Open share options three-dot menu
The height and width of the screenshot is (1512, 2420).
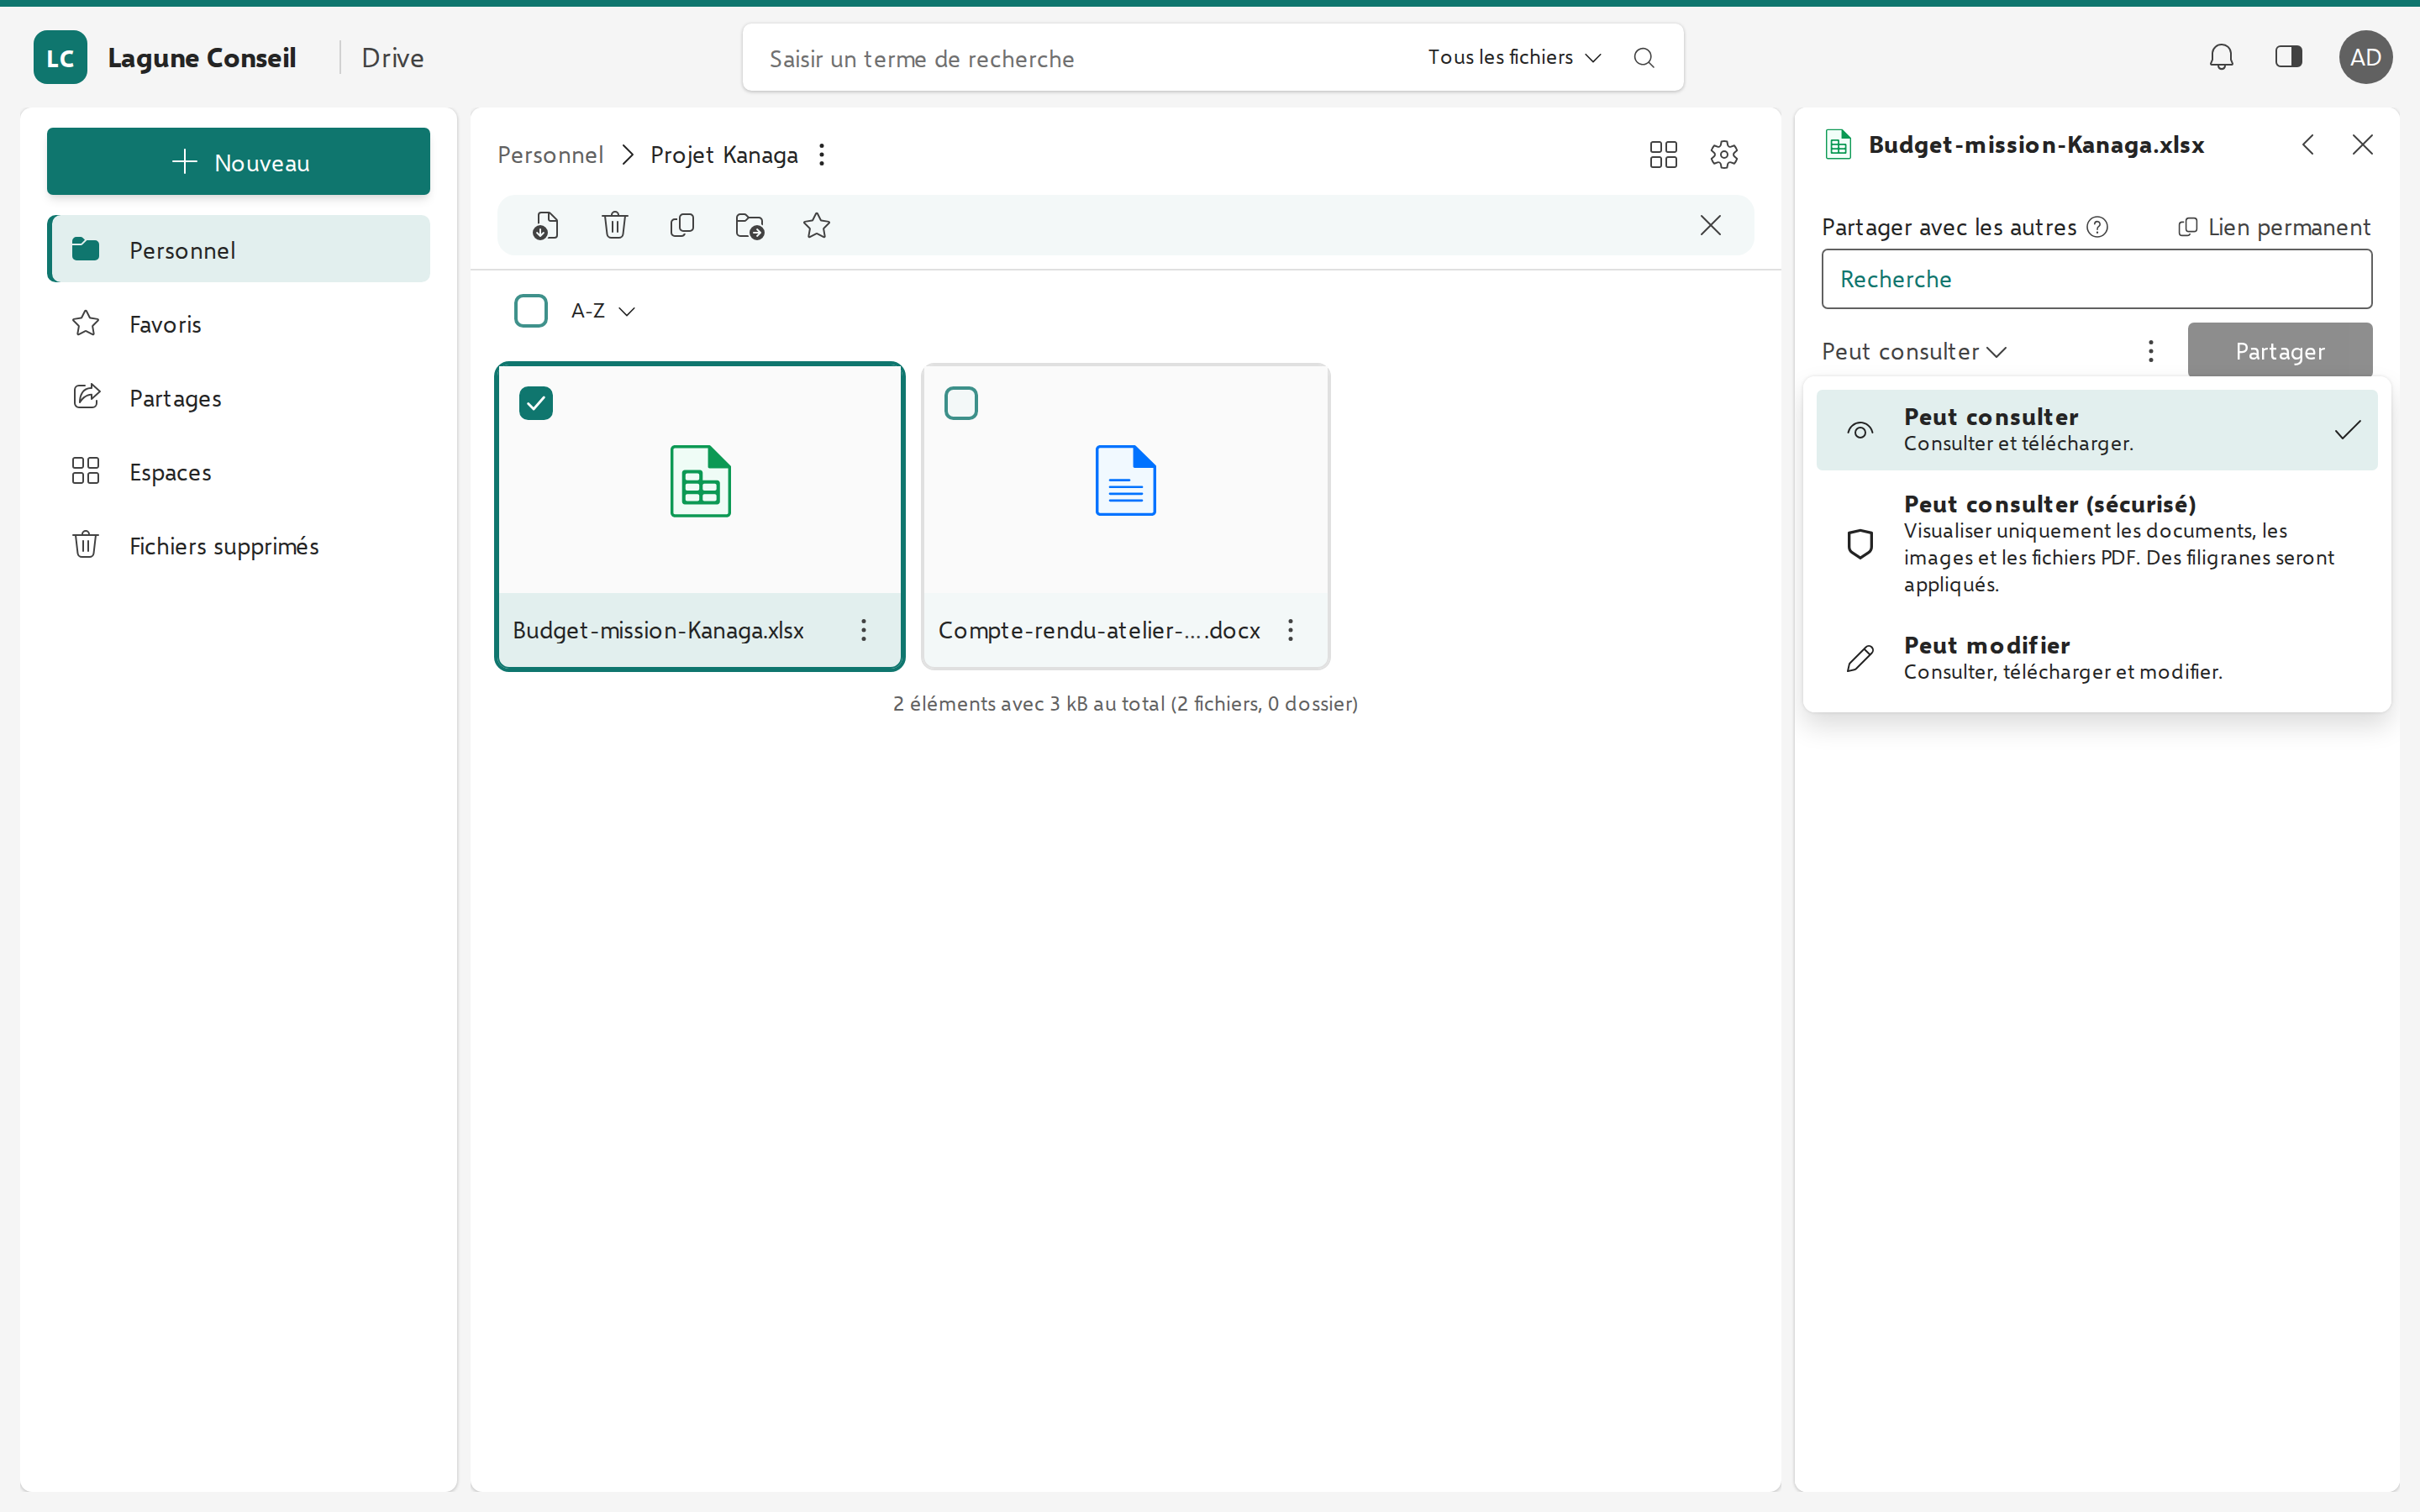tap(2151, 351)
